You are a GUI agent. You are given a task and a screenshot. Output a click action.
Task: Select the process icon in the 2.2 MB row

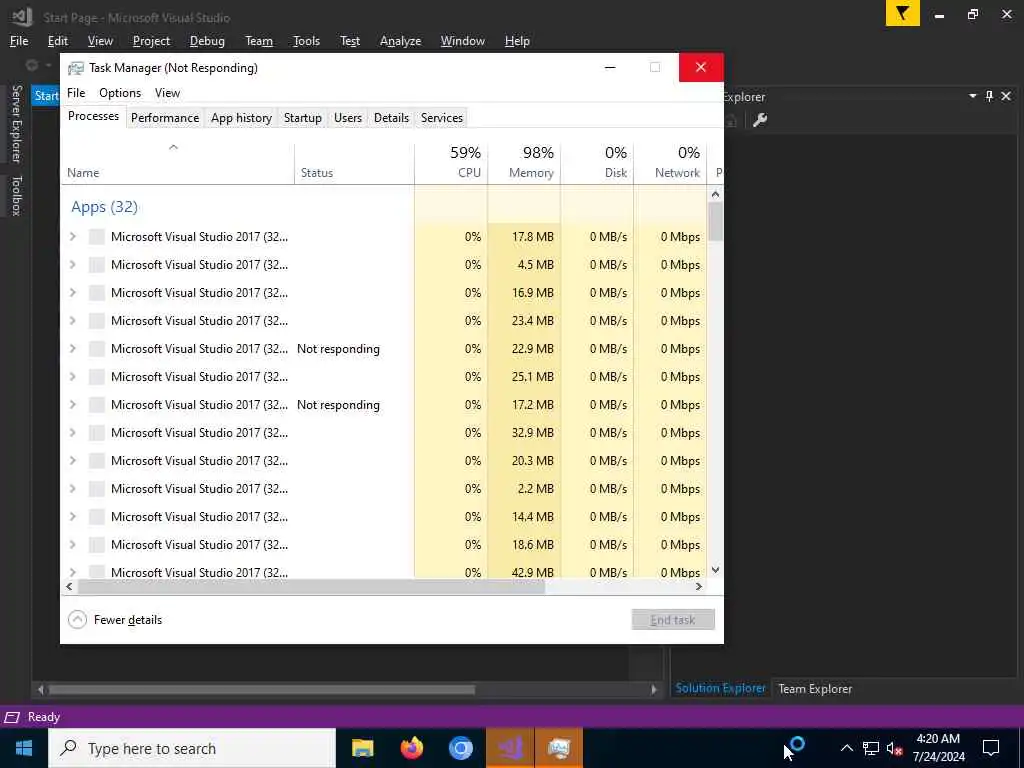pyautogui.click(x=97, y=488)
